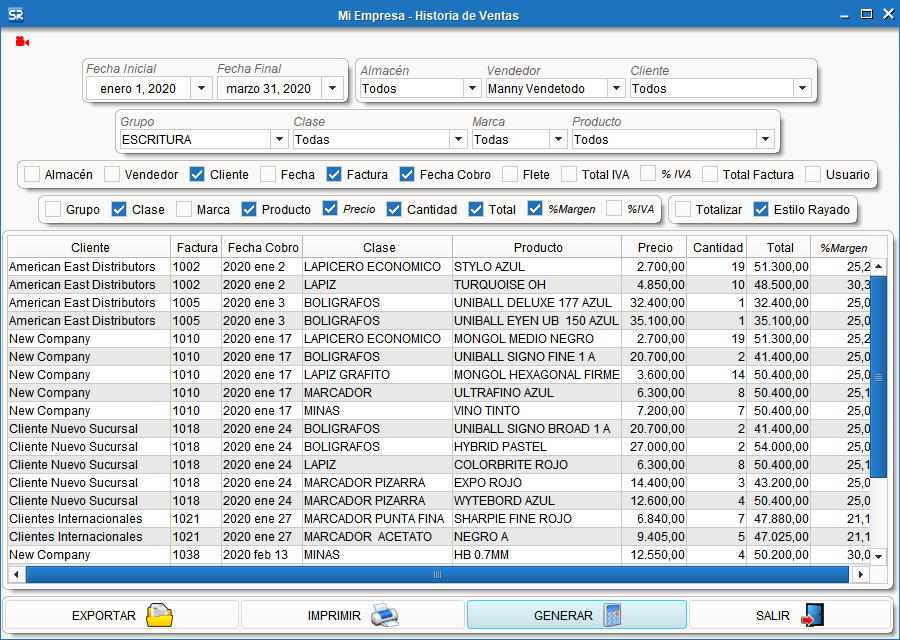Expand the Grupo dropdown showing ESCRITURA
The height and width of the screenshot is (640, 900).
coord(279,139)
